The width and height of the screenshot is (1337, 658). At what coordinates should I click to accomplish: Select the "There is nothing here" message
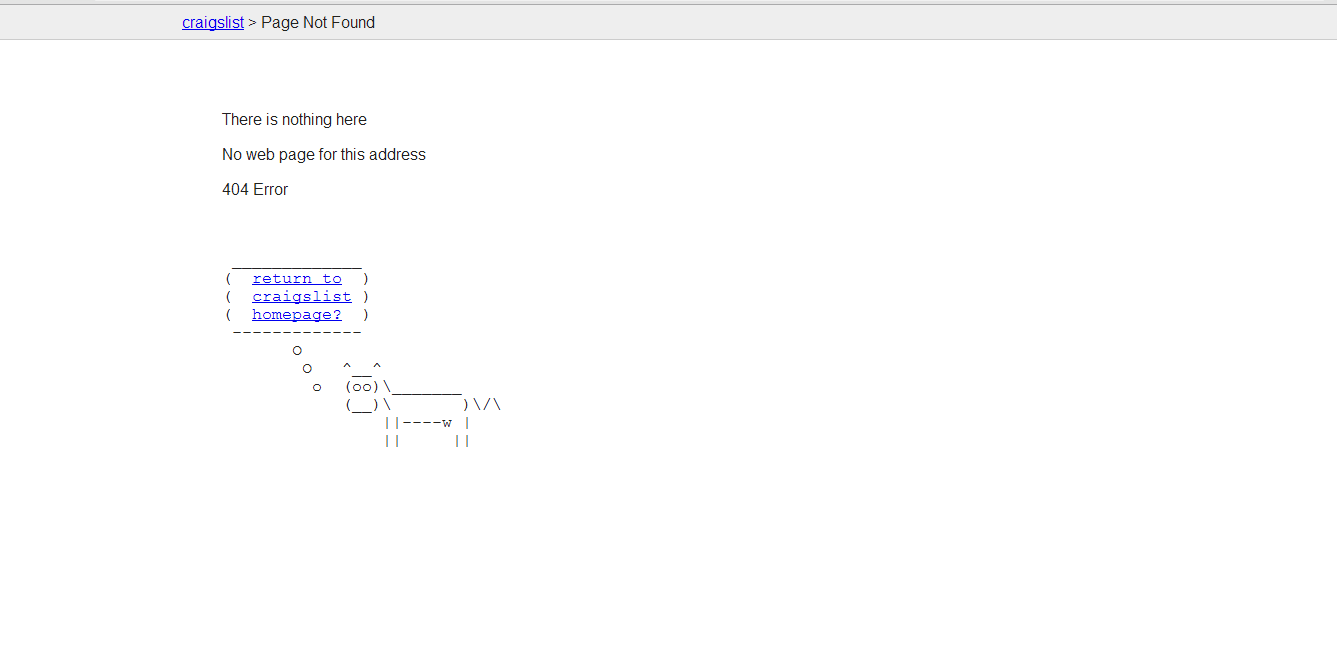pos(294,119)
